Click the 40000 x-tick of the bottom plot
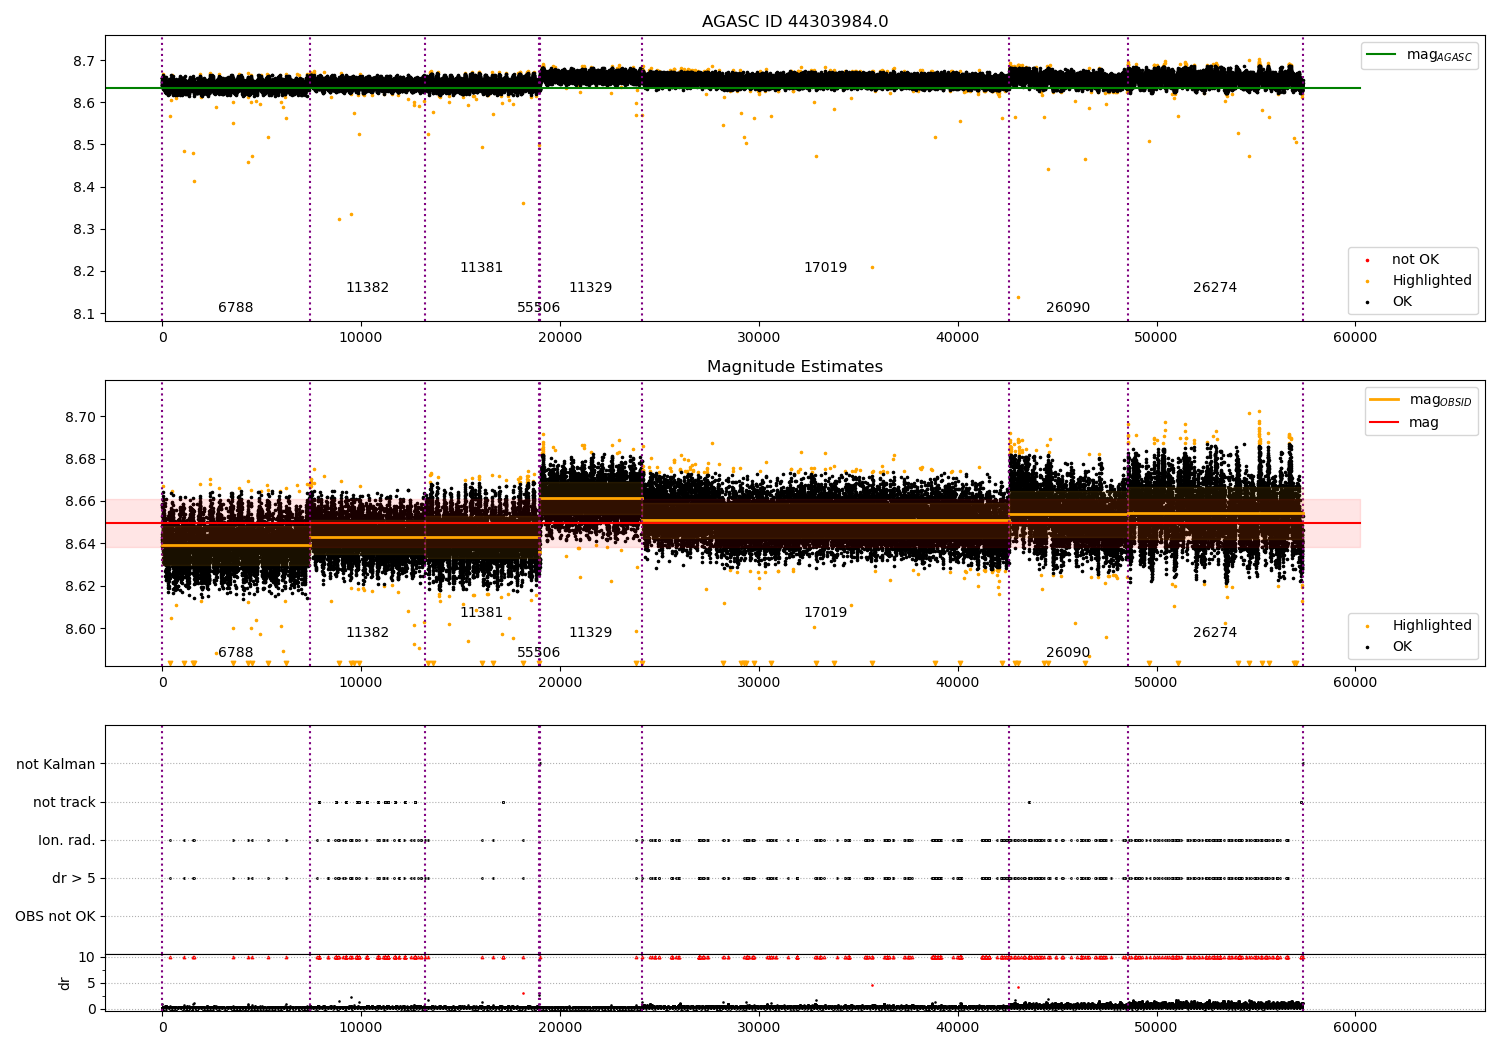 click(957, 1028)
